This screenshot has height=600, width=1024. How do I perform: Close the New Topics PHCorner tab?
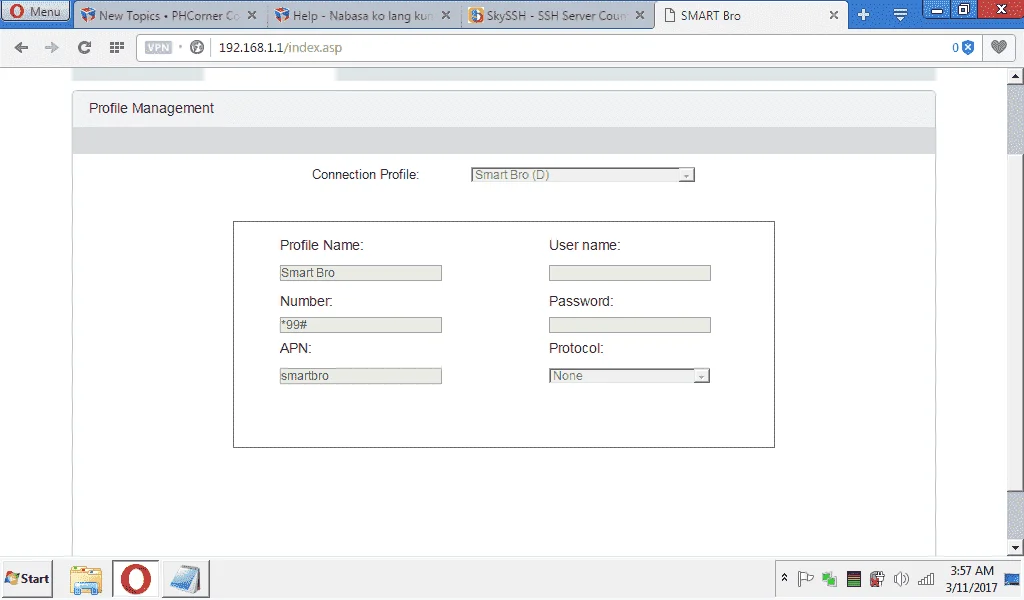252,15
